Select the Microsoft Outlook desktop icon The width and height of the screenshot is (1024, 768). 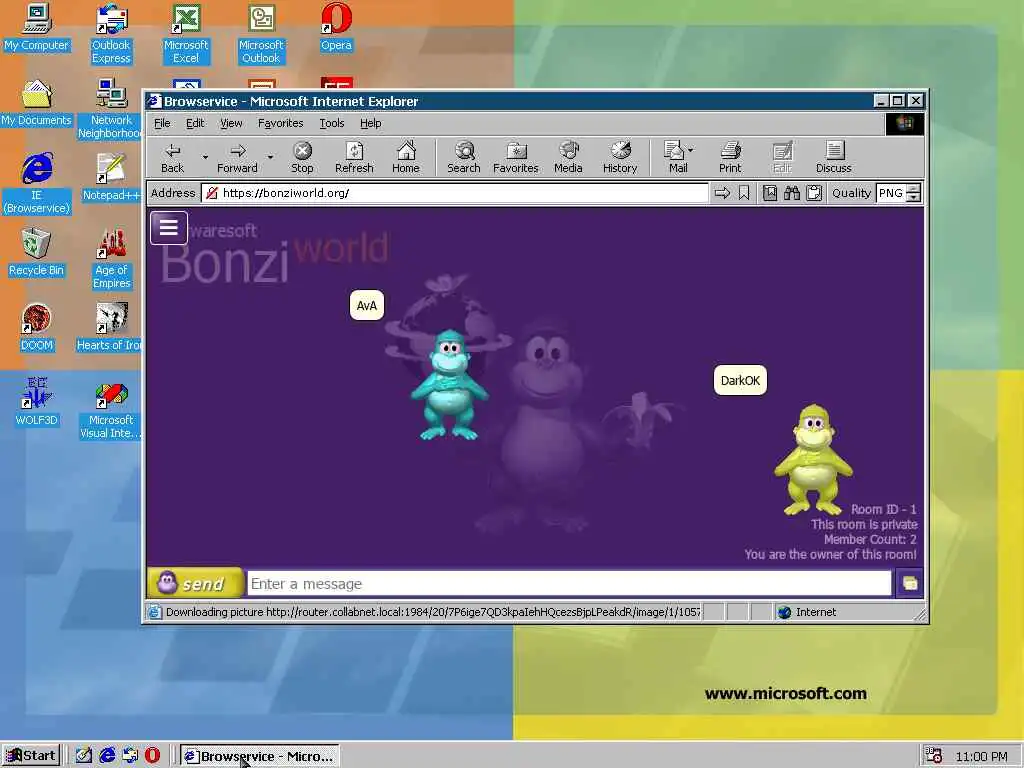(x=261, y=34)
